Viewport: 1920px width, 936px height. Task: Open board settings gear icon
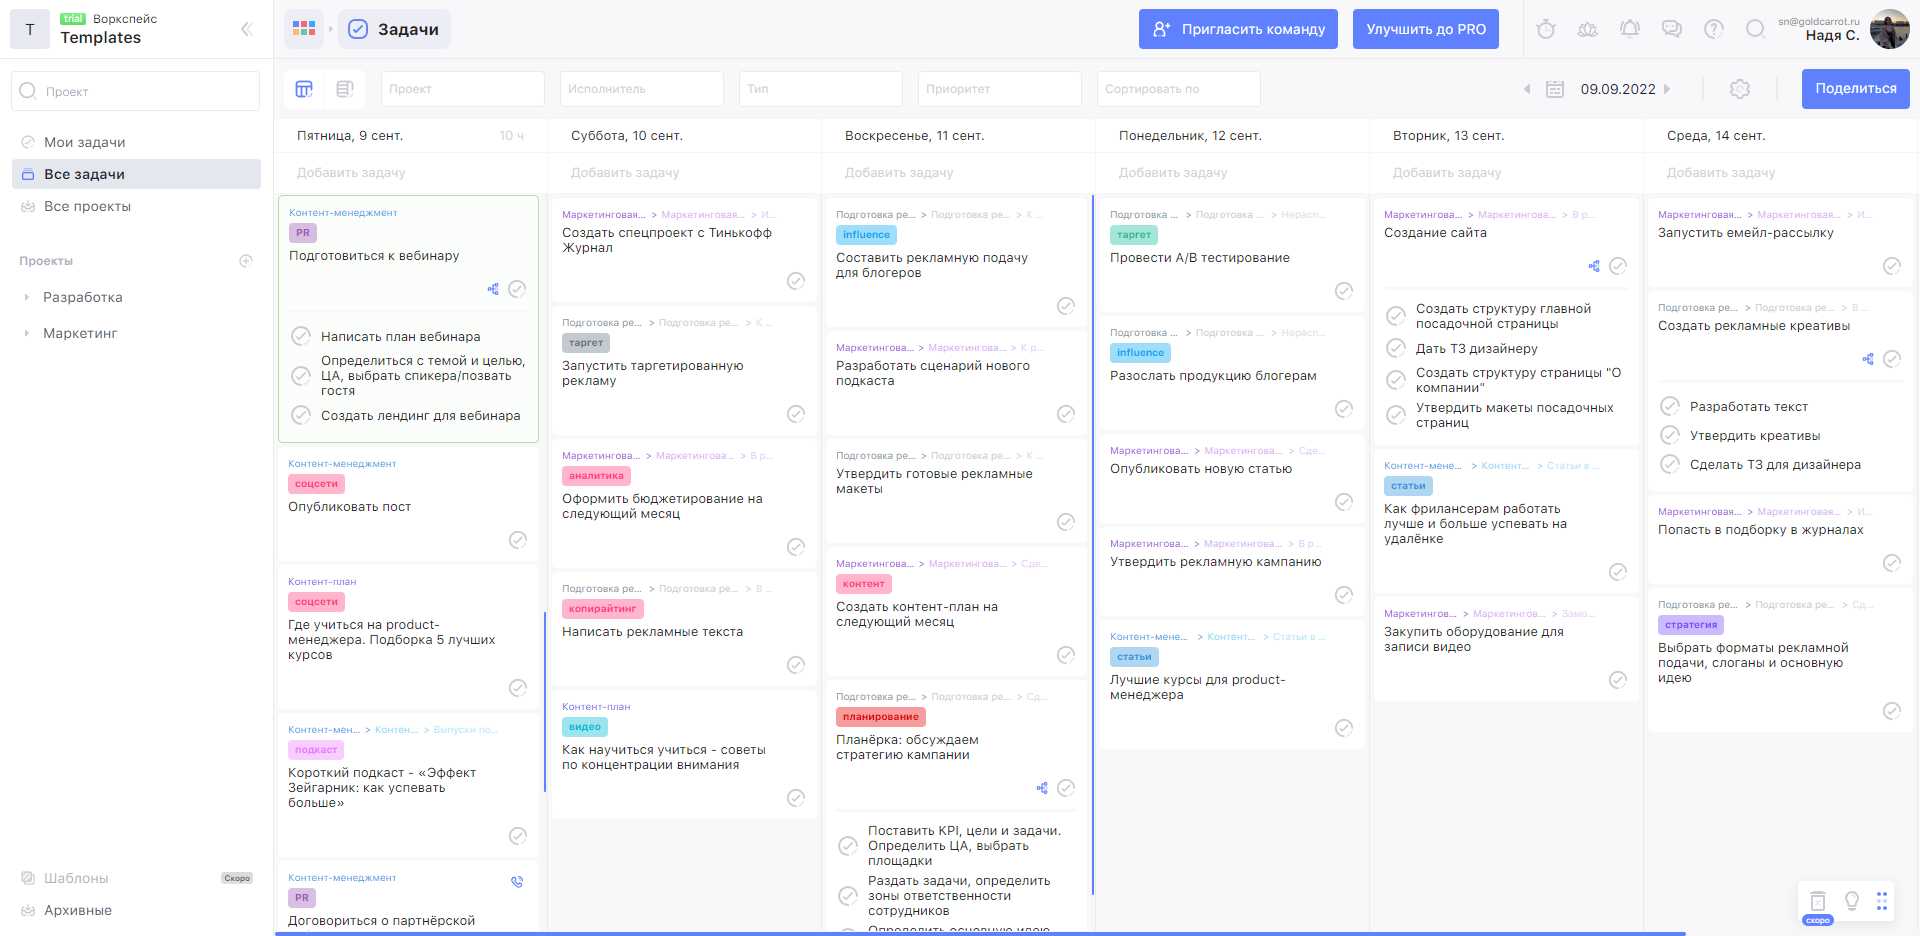1740,89
